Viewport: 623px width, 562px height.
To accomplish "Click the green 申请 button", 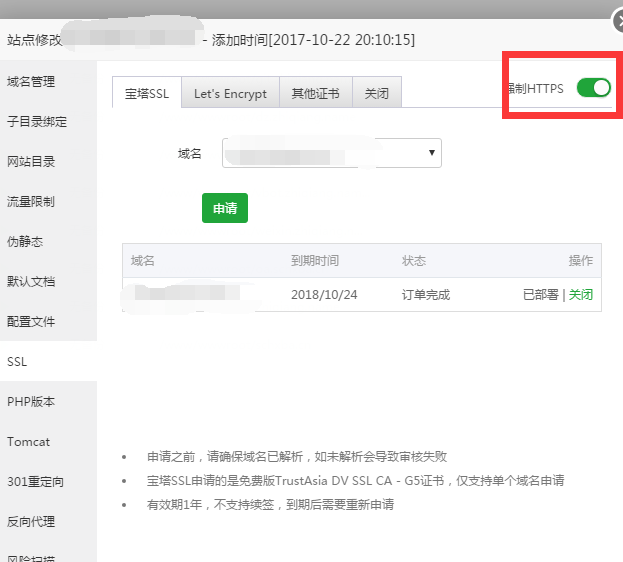I will click(225, 208).
